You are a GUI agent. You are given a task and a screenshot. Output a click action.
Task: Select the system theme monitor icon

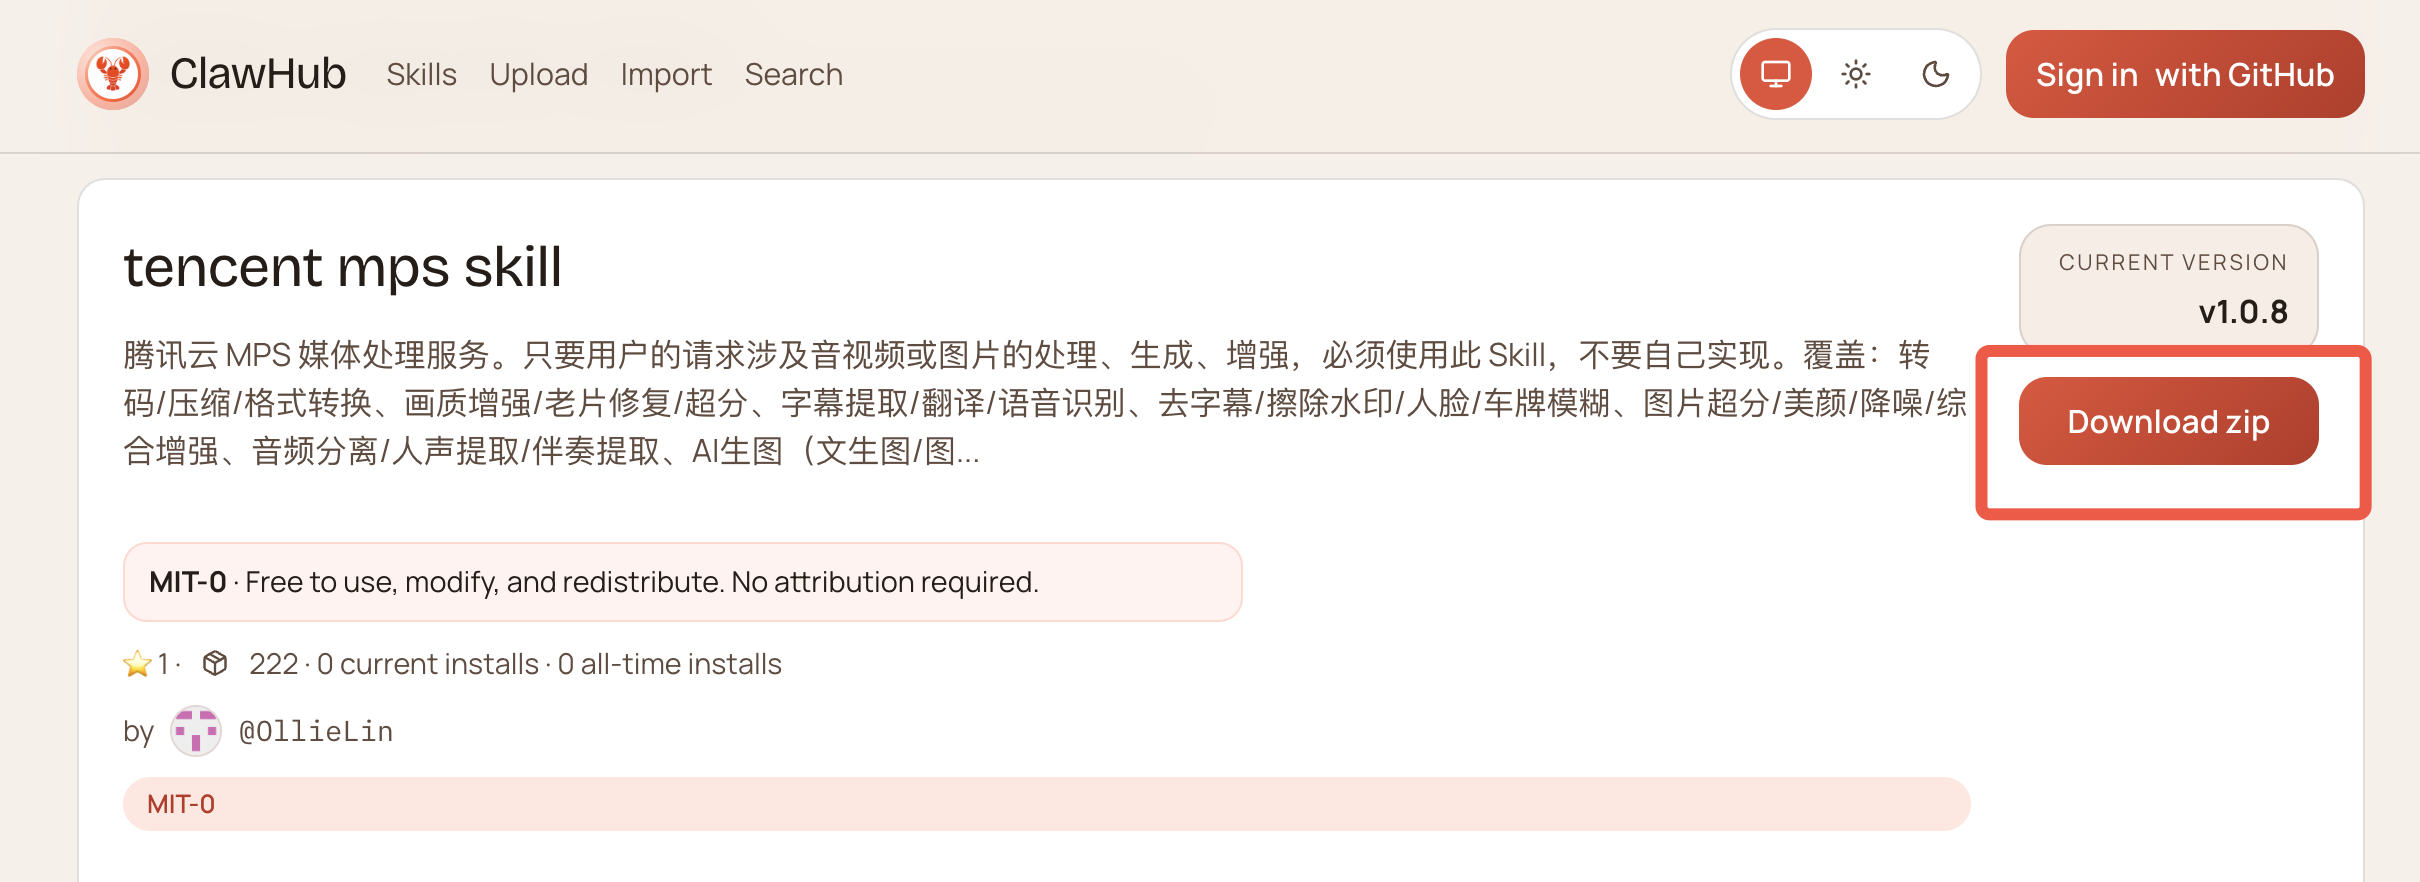pyautogui.click(x=1775, y=74)
